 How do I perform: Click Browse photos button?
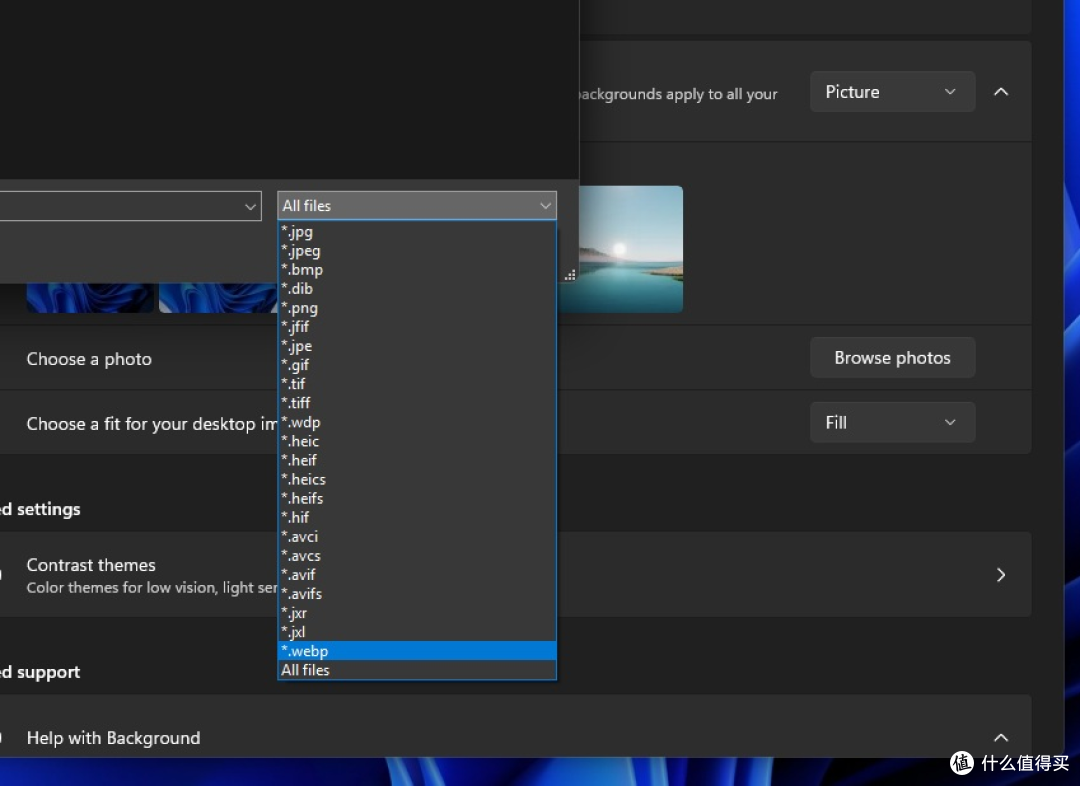click(x=892, y=358)
